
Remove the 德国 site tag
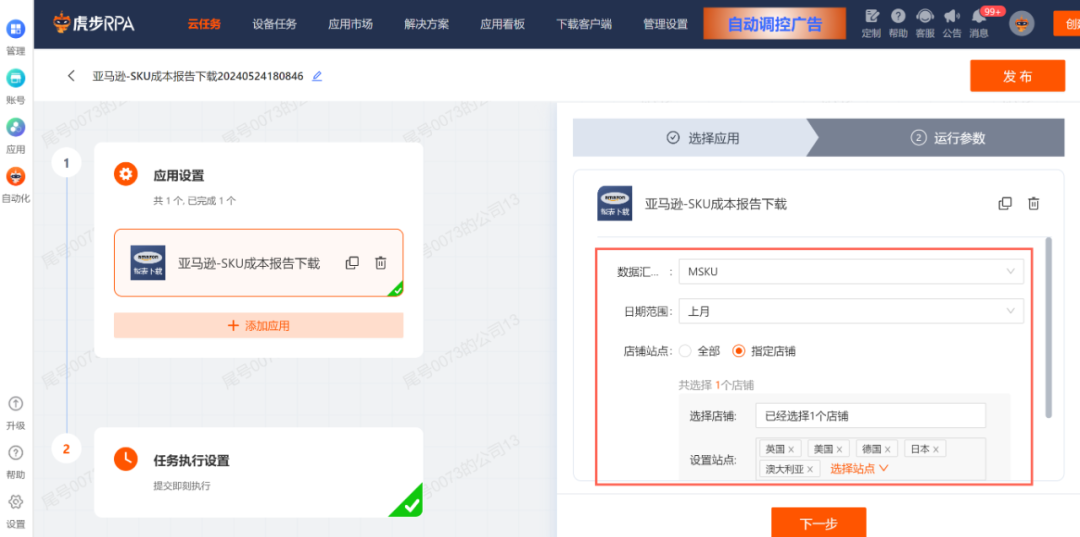[x=888, y=449]
